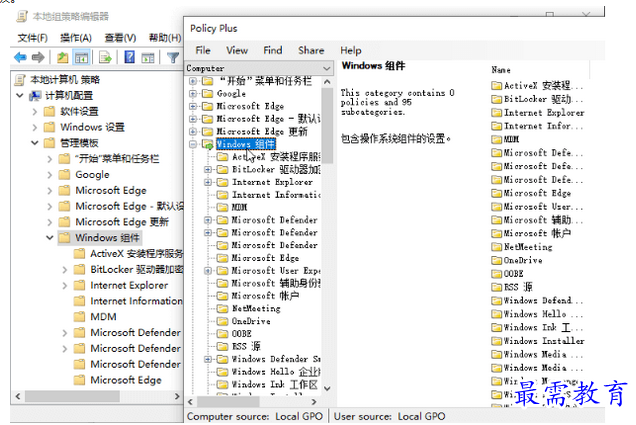Open the 文件(F) menu in Group Policy Editor
The height and width of the screenshot is (425, 636).
(32, 38)
